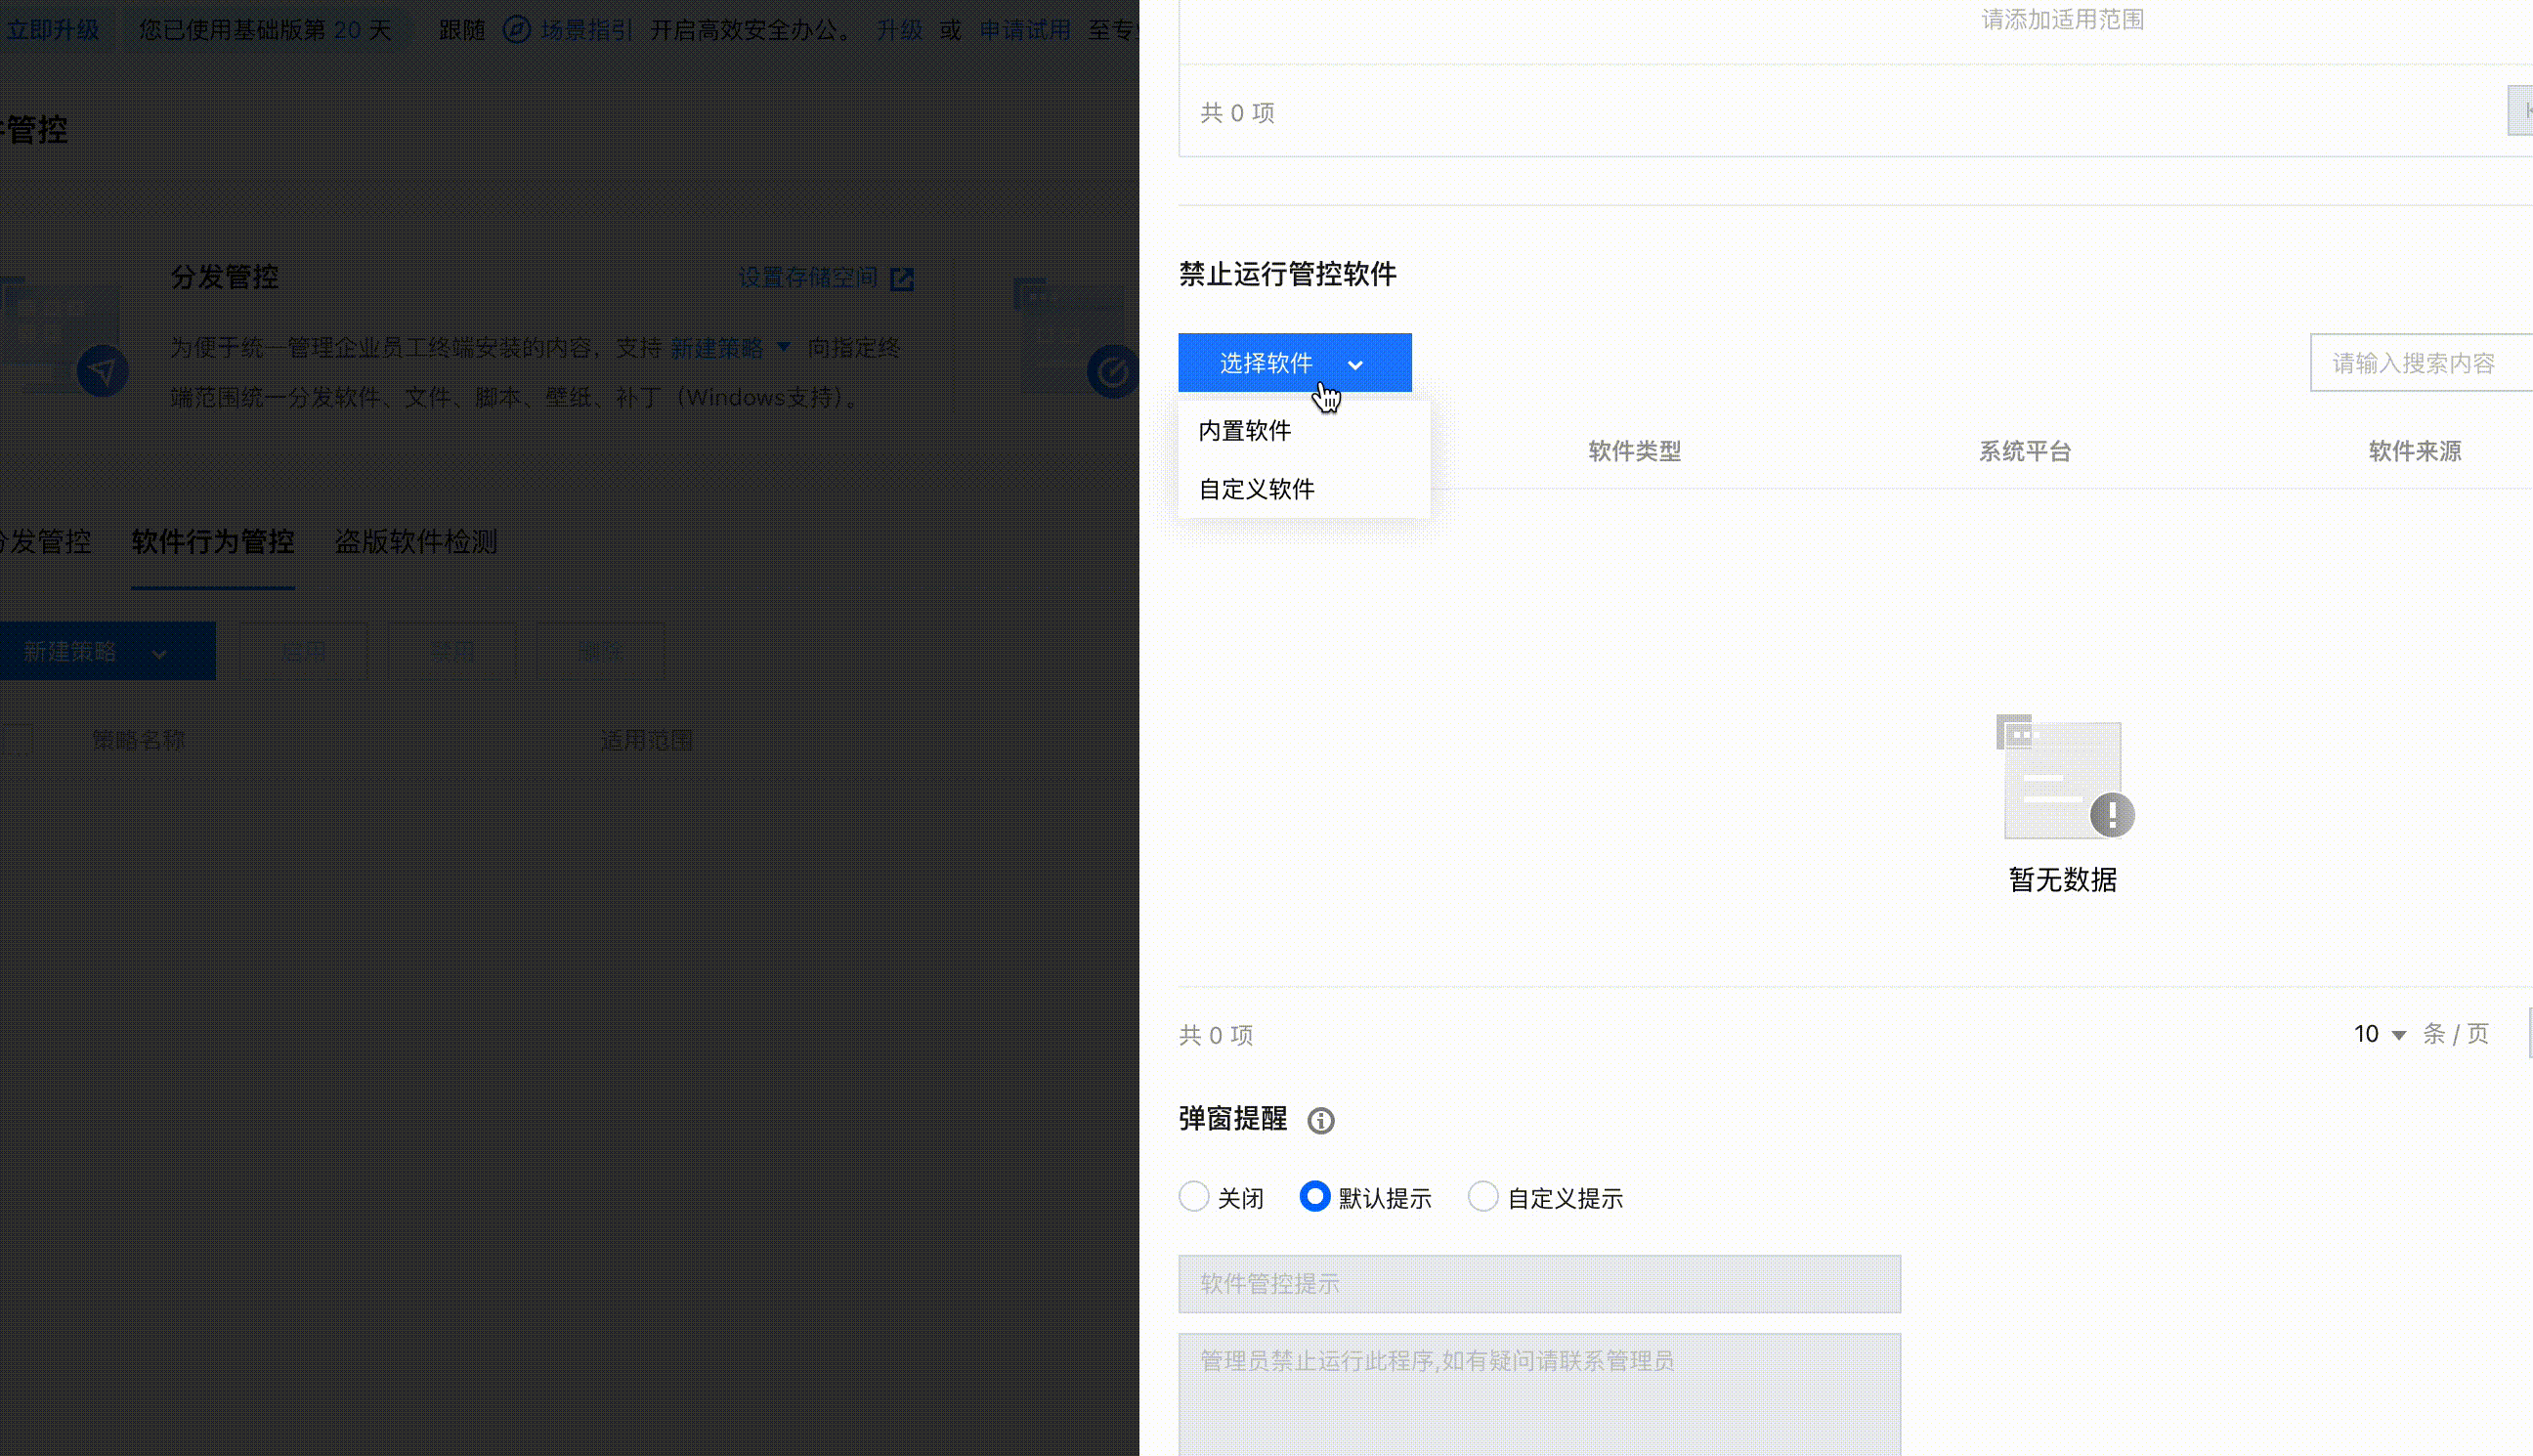Select the 自定义提示 radio option
Viewport: 2533px width, 1456px height.
click(1483, 1197)
